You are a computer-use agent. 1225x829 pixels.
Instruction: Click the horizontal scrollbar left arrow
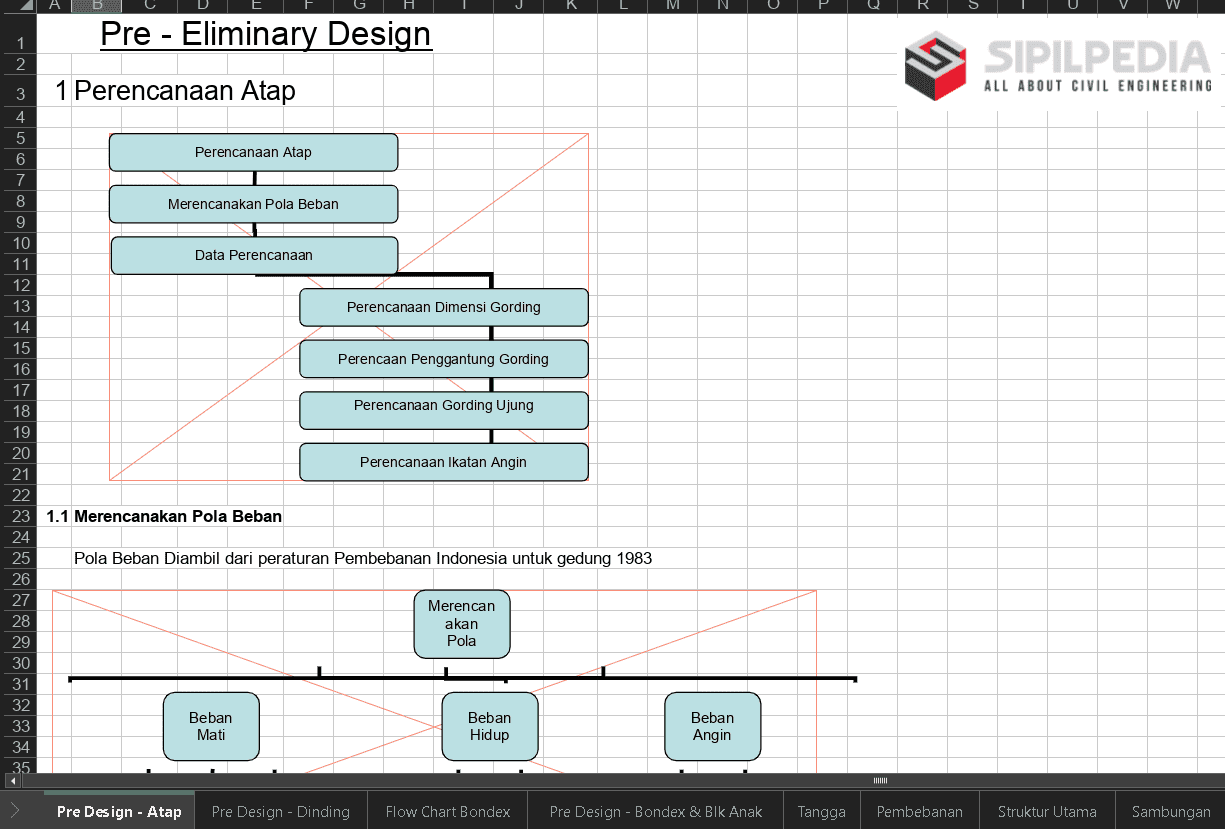(12, 780)
